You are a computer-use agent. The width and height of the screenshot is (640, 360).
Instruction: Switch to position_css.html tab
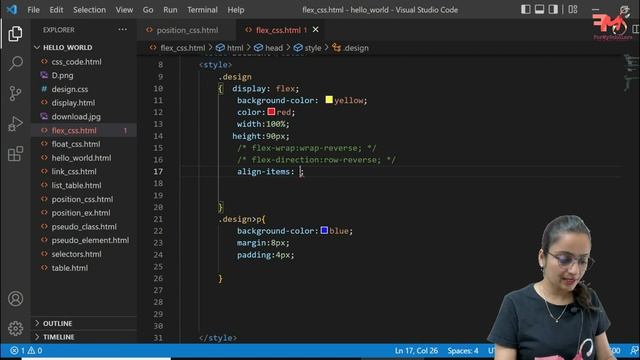click(x=187, y=30)
